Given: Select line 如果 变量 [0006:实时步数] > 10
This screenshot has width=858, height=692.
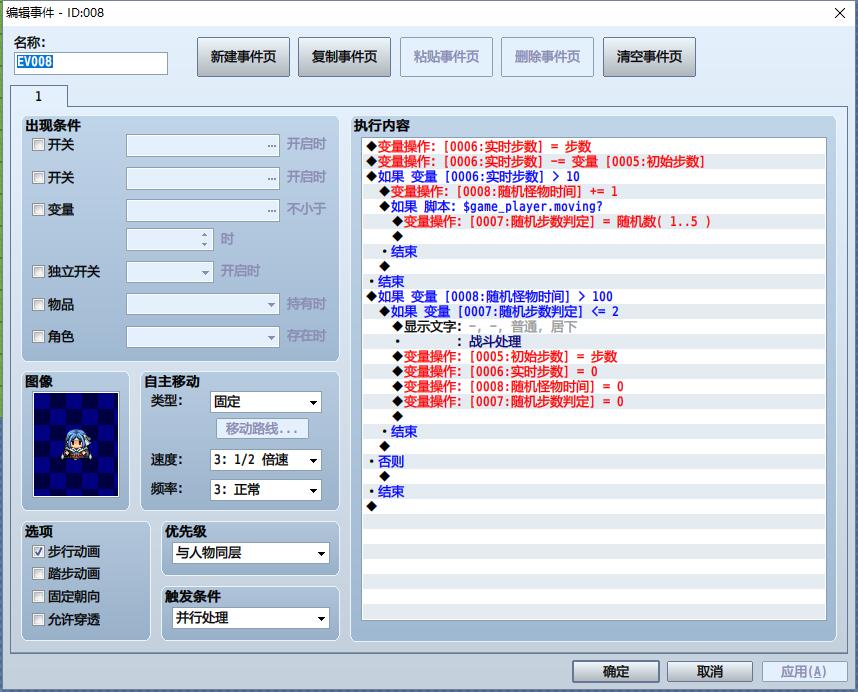Looking at the screenshot, I should point(594,177).
